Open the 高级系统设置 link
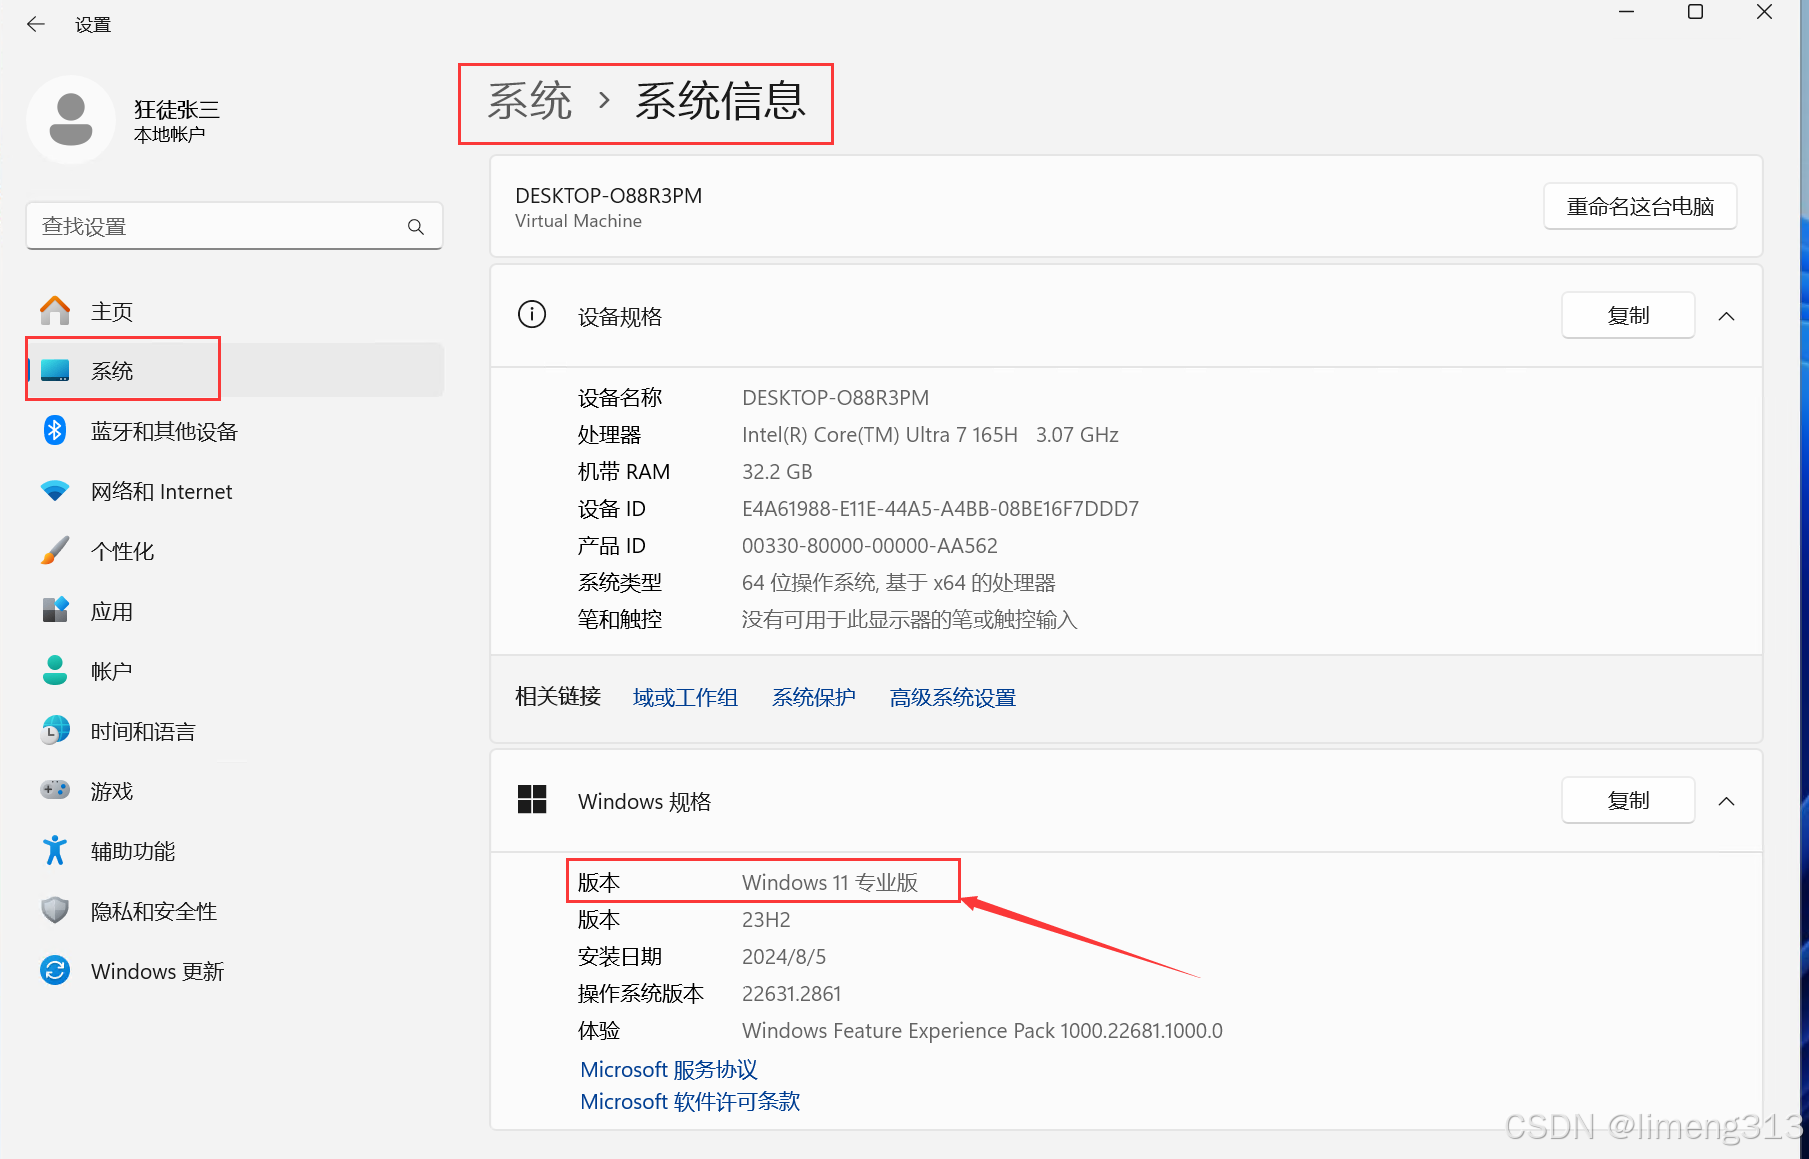 953,697
